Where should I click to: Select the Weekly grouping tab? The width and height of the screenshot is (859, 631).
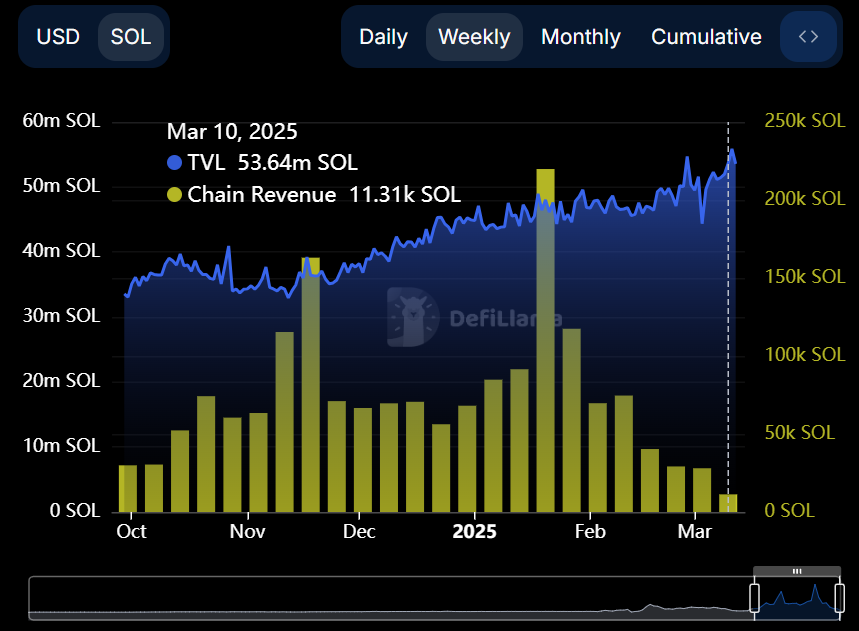(x=474, y=37)
